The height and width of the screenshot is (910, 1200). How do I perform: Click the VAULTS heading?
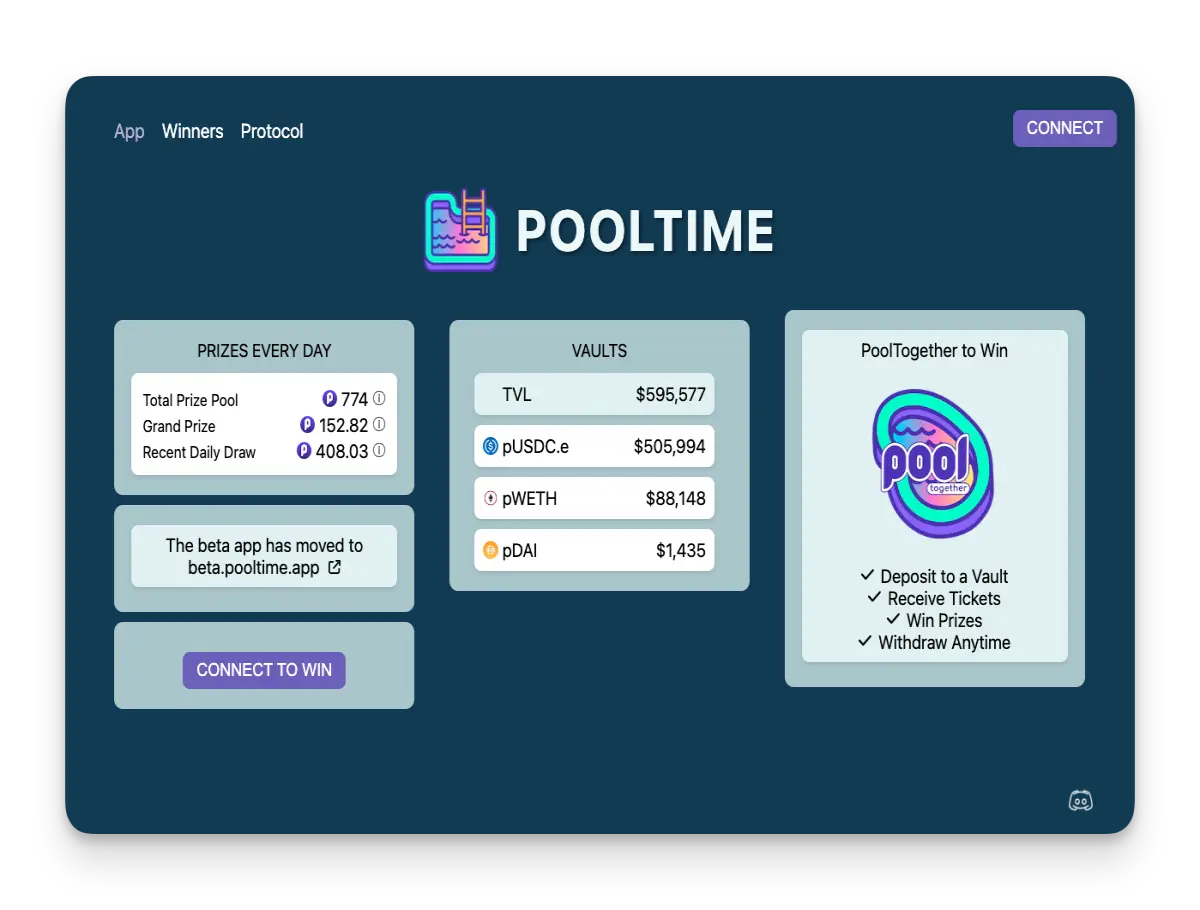click(x=600, y=351)
